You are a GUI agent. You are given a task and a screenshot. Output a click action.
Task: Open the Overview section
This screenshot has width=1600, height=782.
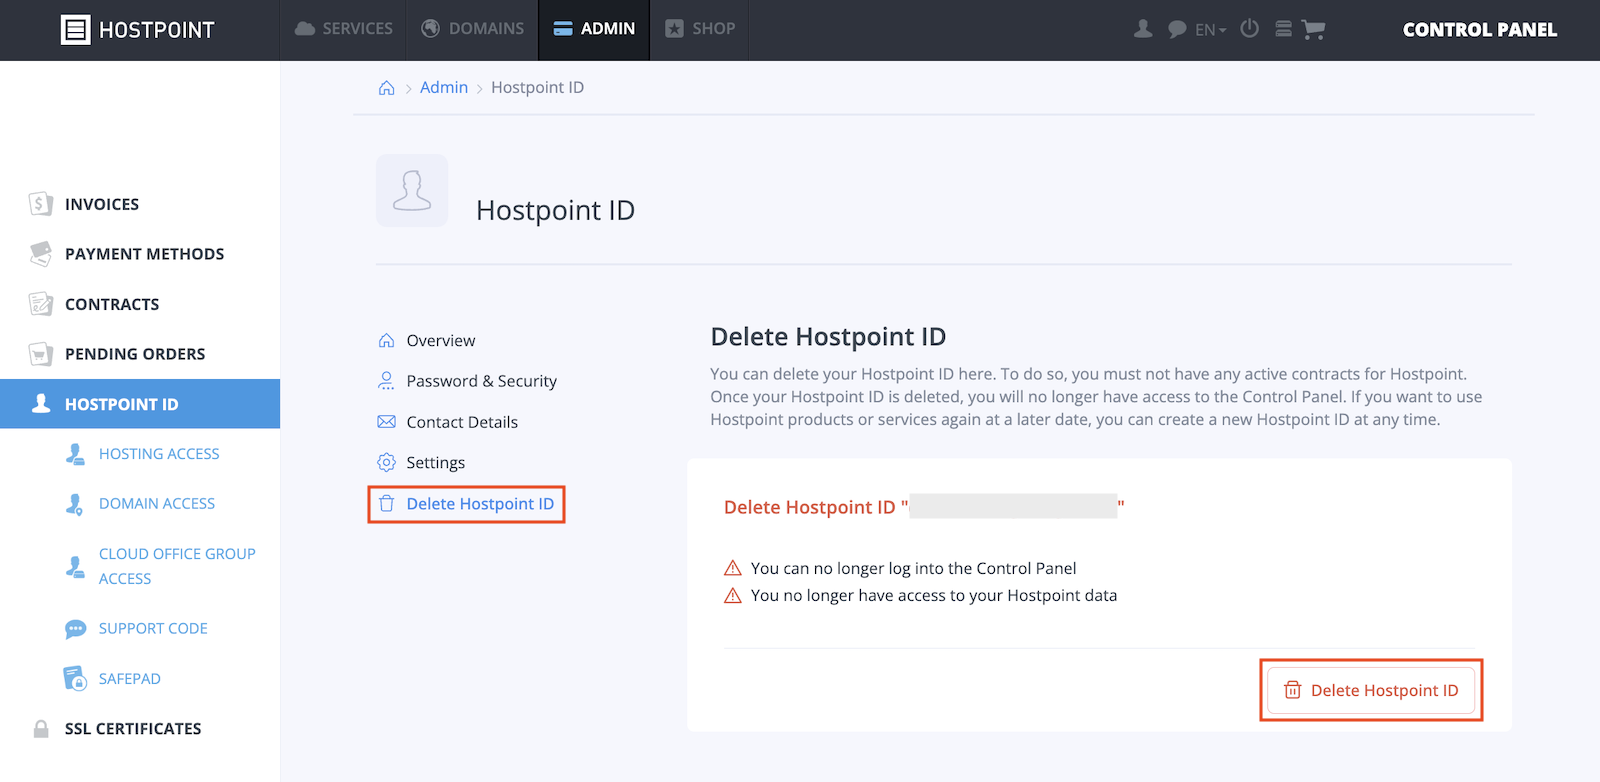tap(441, 340)
